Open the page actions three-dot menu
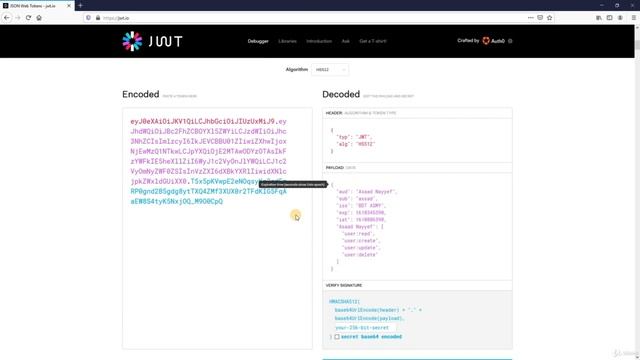 [530, 18]
